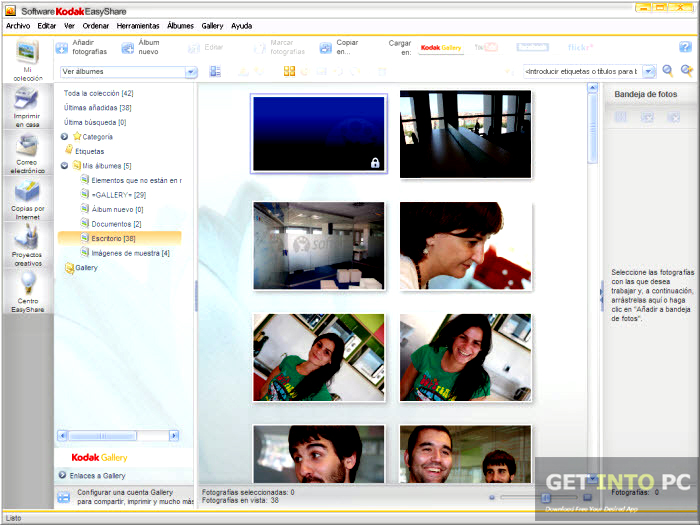Click Gallery folder icon in tree

pyautogui.click(x=69, y=268)
